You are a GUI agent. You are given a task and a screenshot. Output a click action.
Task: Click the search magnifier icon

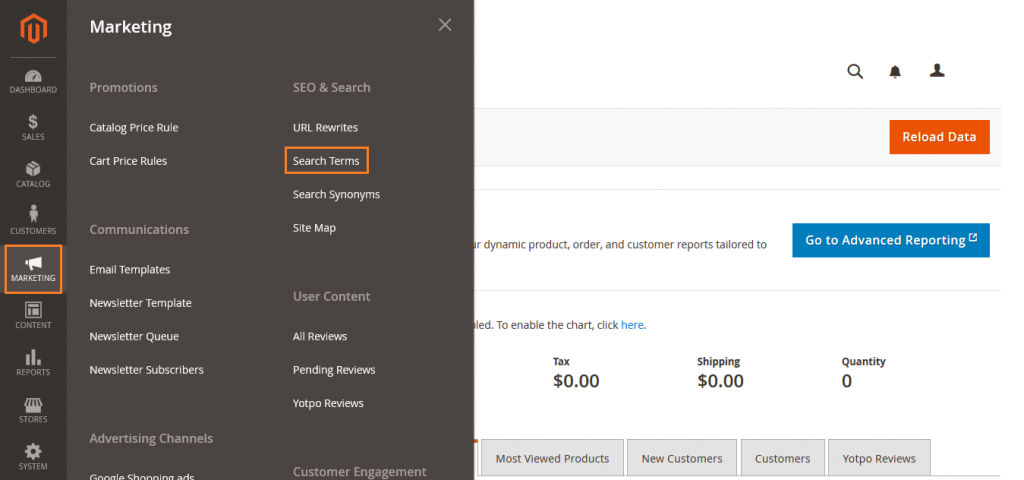[x=855, y=71]
